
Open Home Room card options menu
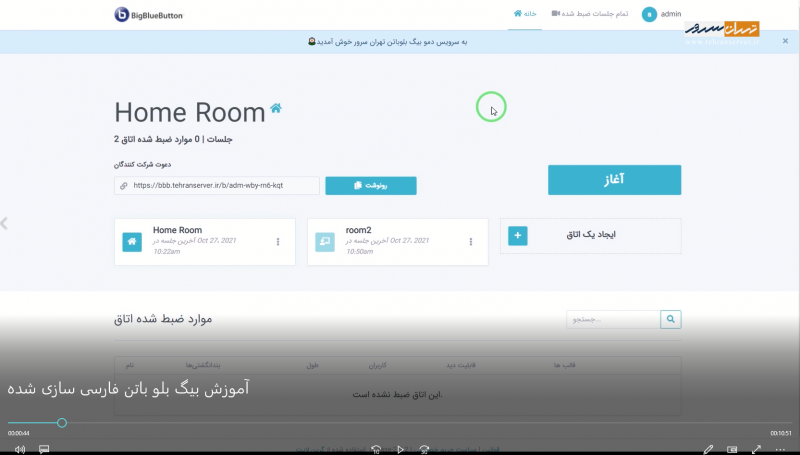tap(278, 242)
